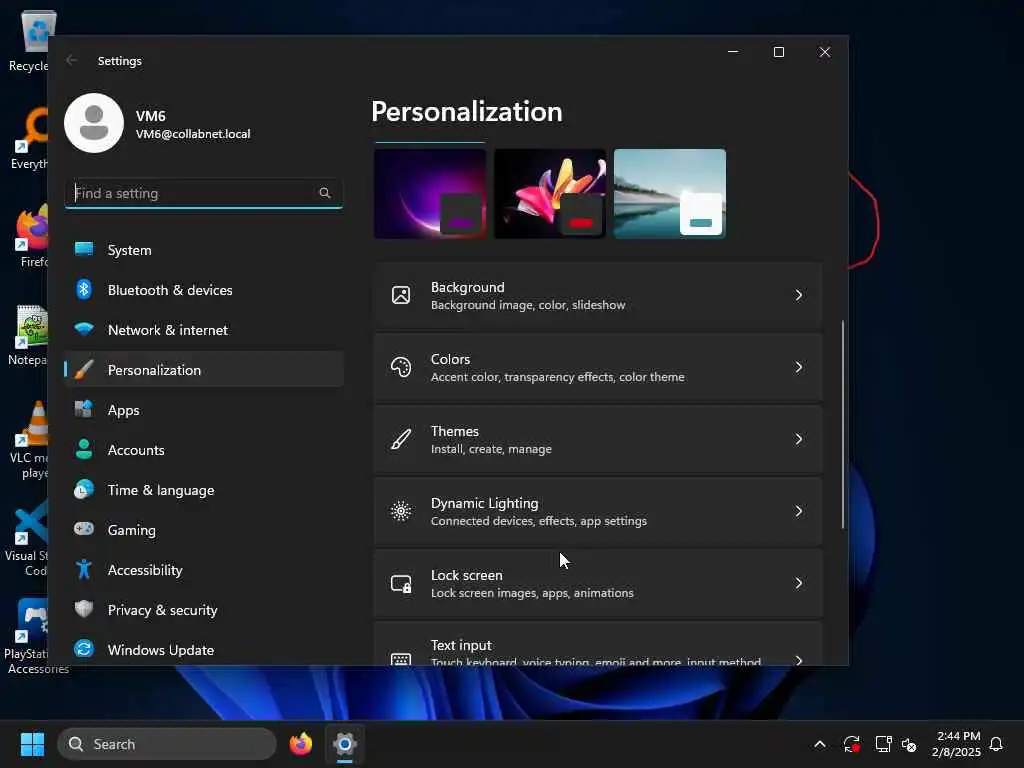This screenshot has height=768, width=1024.
Task: Click the Apps grid icon in sidebar
Action: tap(84, 409)
